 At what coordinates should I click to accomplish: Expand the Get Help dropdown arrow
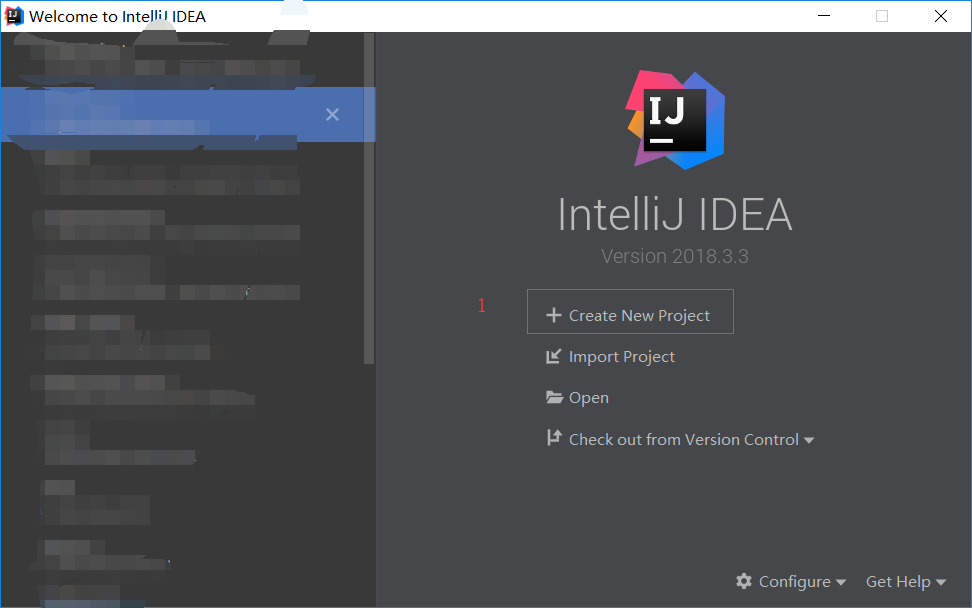[941, 582]
